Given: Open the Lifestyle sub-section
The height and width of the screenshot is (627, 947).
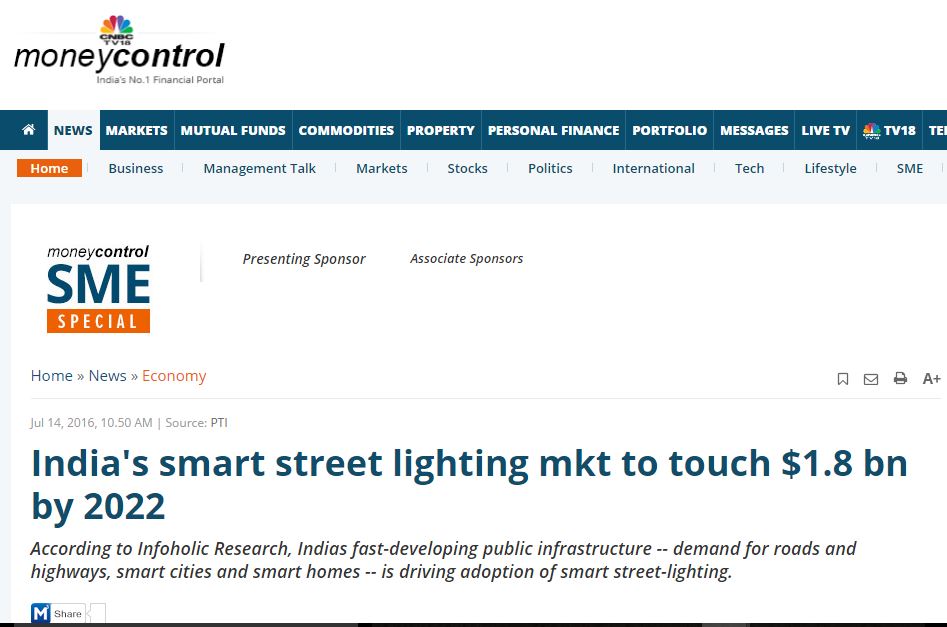Looking at the screenshot, I should 830,169.
